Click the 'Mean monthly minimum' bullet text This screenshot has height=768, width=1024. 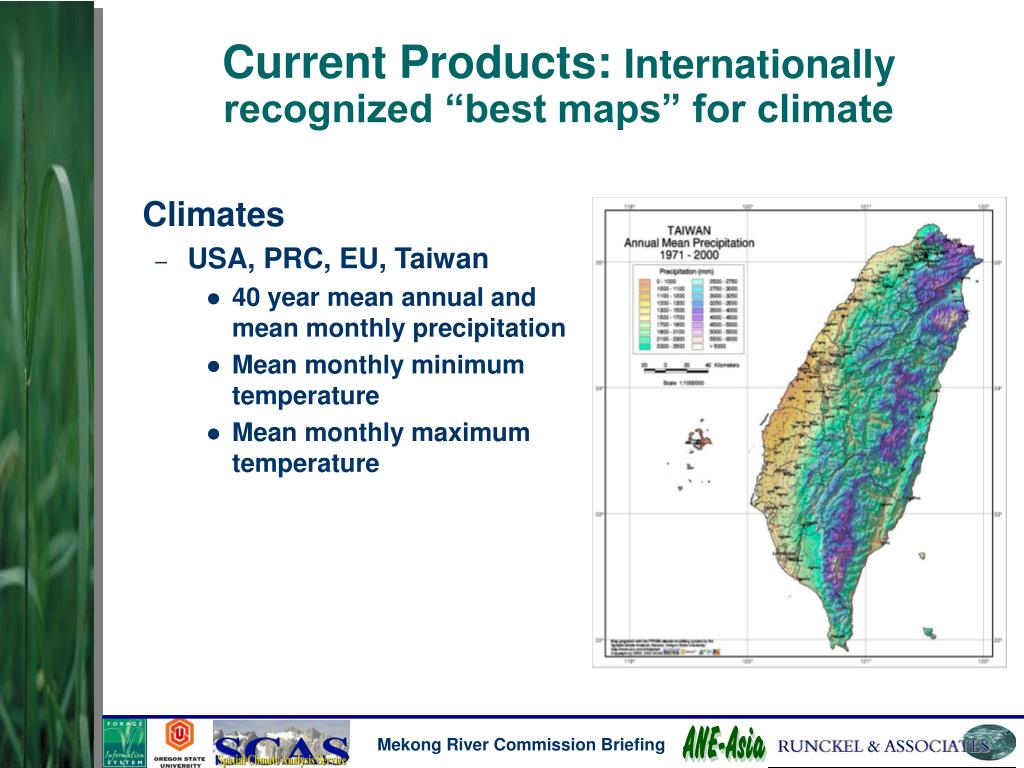378,365
